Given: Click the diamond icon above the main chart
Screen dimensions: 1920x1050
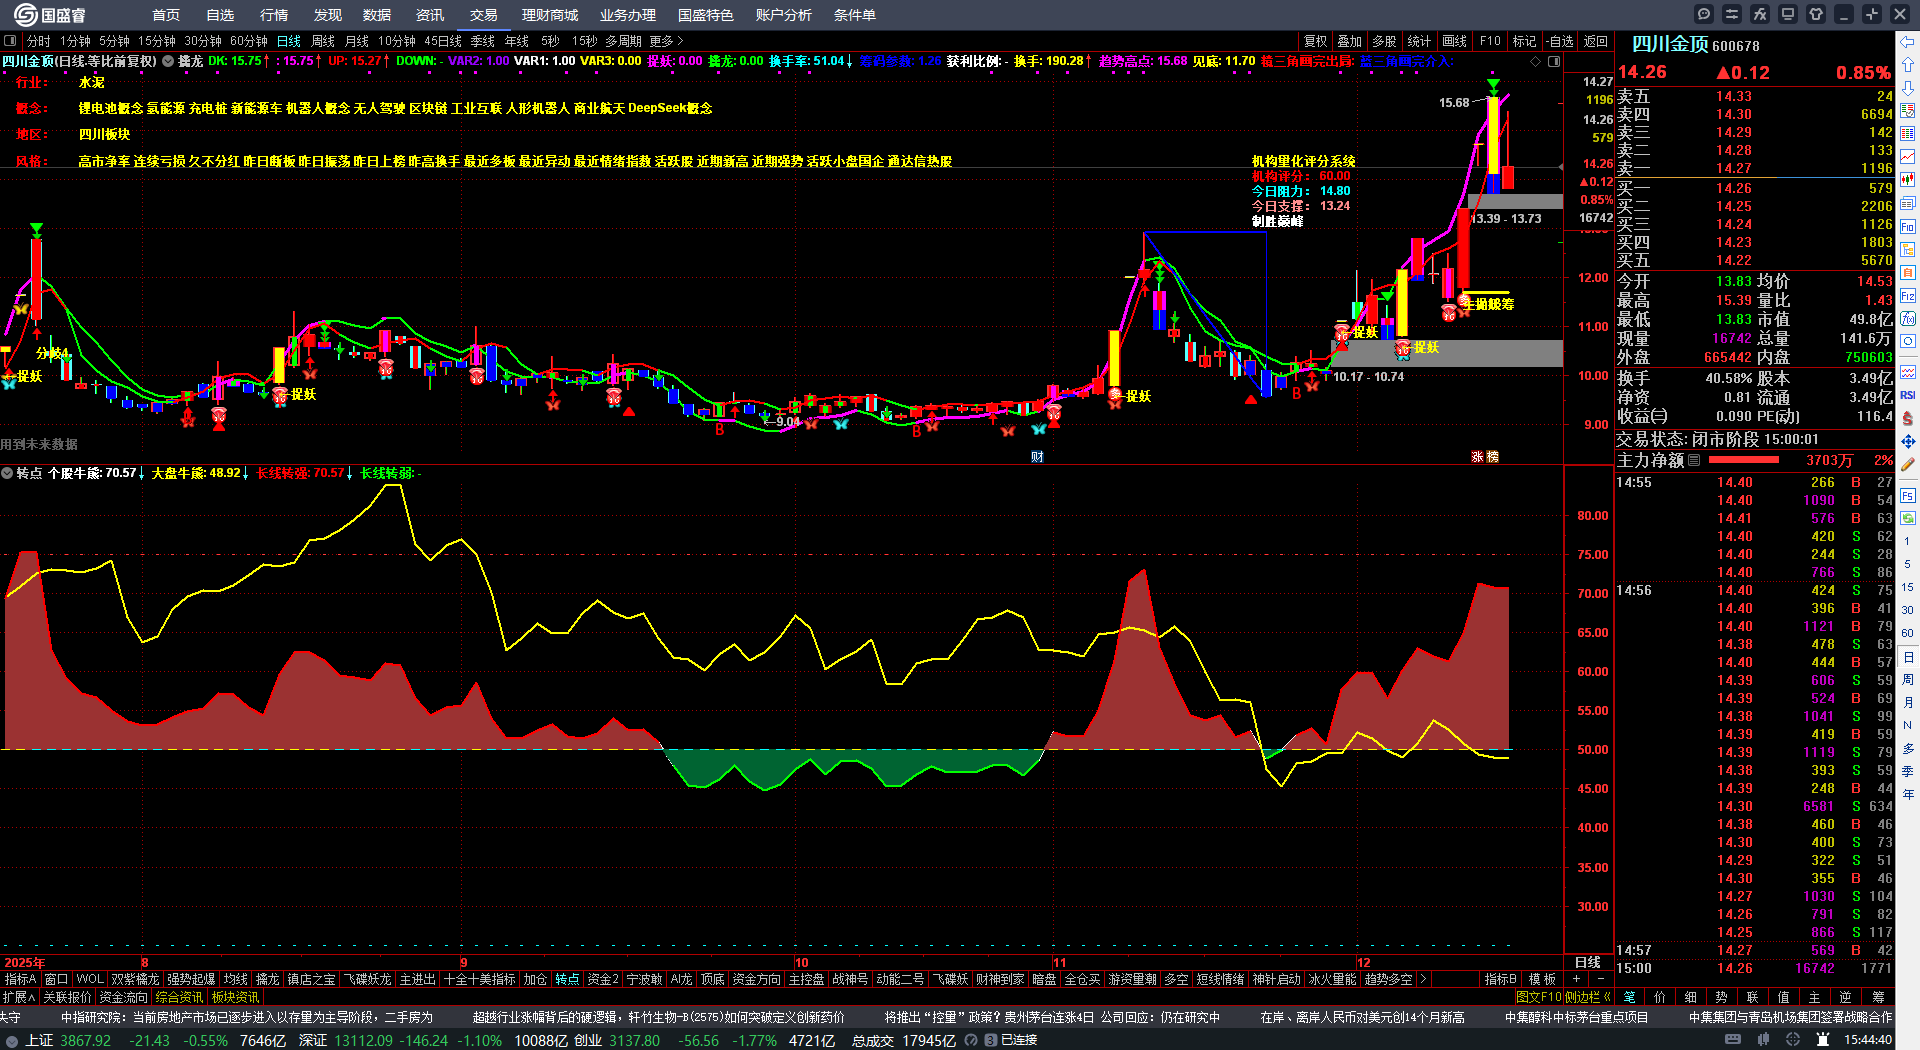Looking at the screenshot, I should pyautogui.click(x=1536, y=61).
